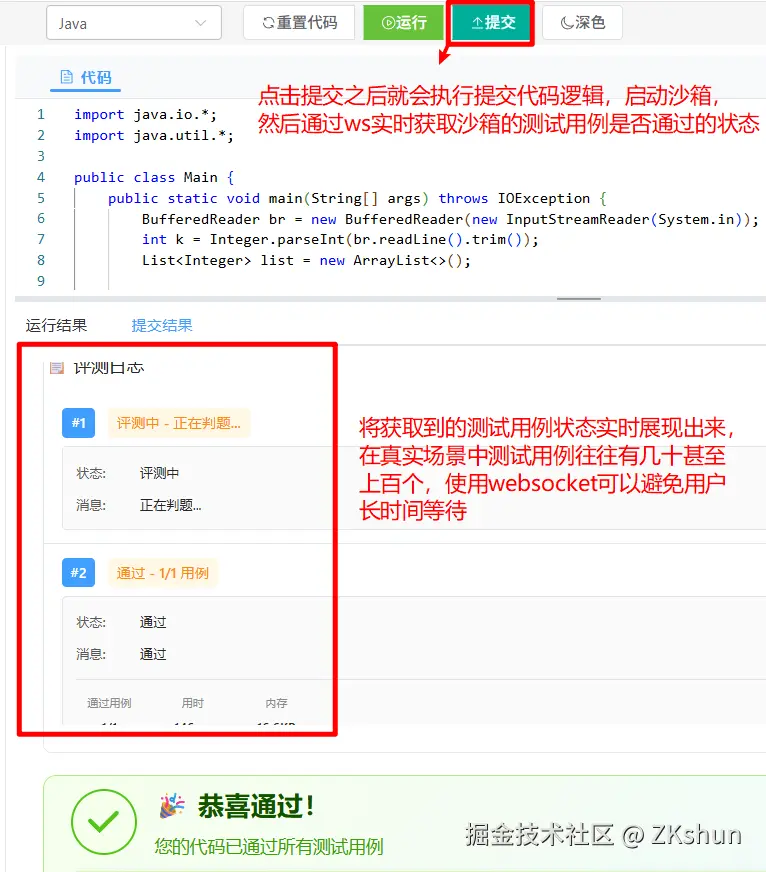Image resolution: width=766 pixels, height=872 pixels.
Task: Click the 内存 column label
Action: click(276, 703)
